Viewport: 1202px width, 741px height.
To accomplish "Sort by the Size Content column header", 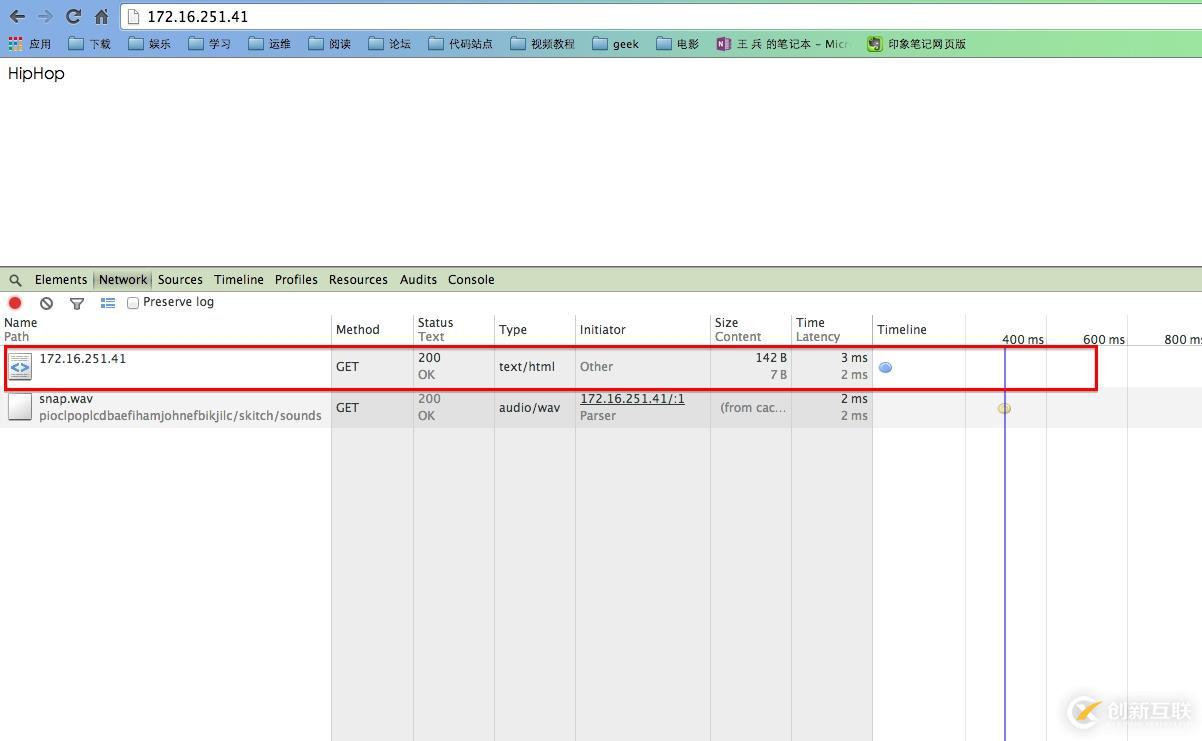I will point(751,330).
